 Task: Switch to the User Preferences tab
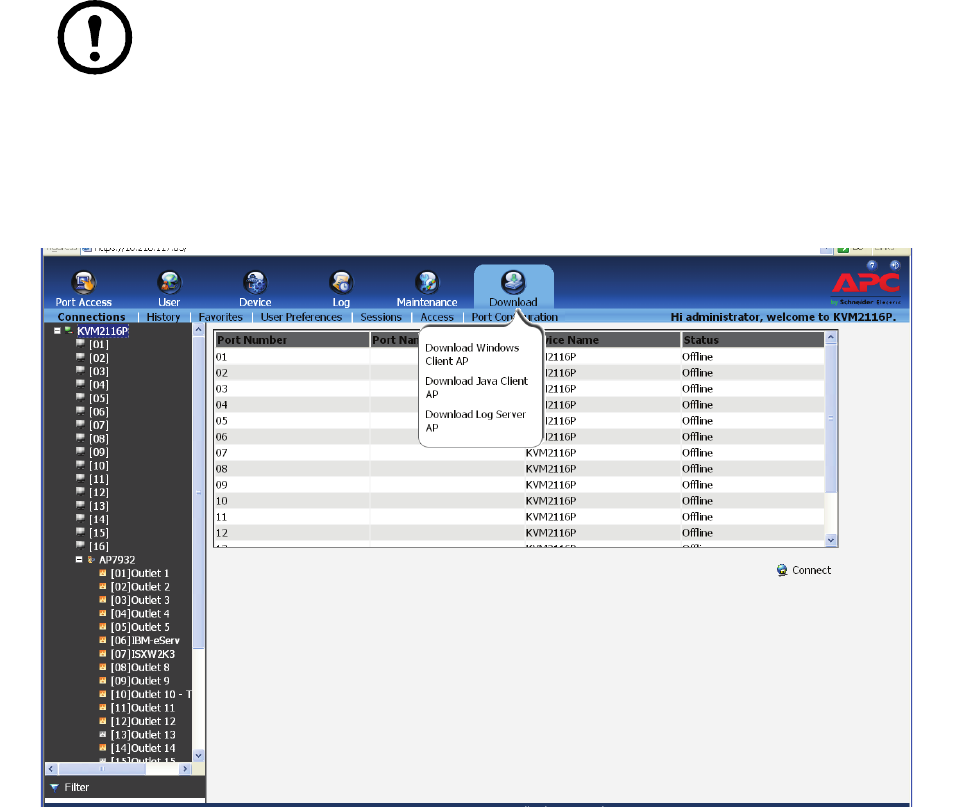coord(301,317)
